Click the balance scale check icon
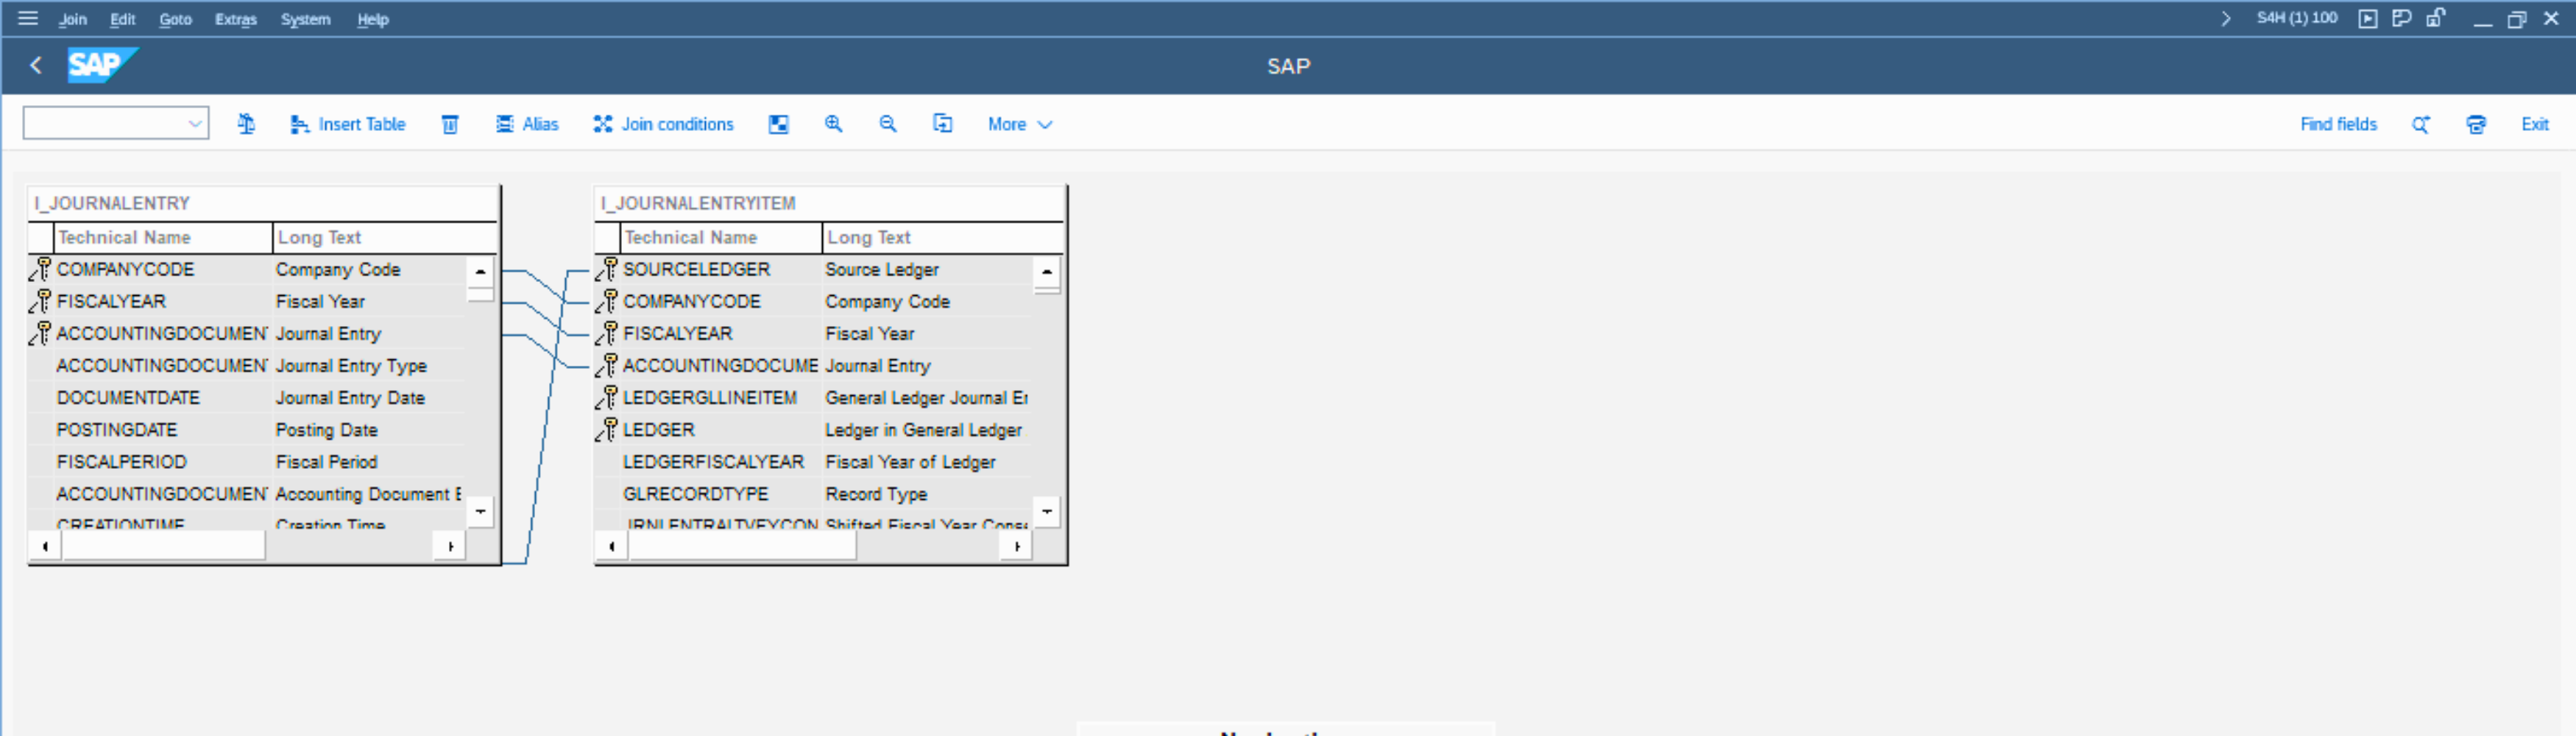Viewport: 2576px width, 736px height. point(246,124)
